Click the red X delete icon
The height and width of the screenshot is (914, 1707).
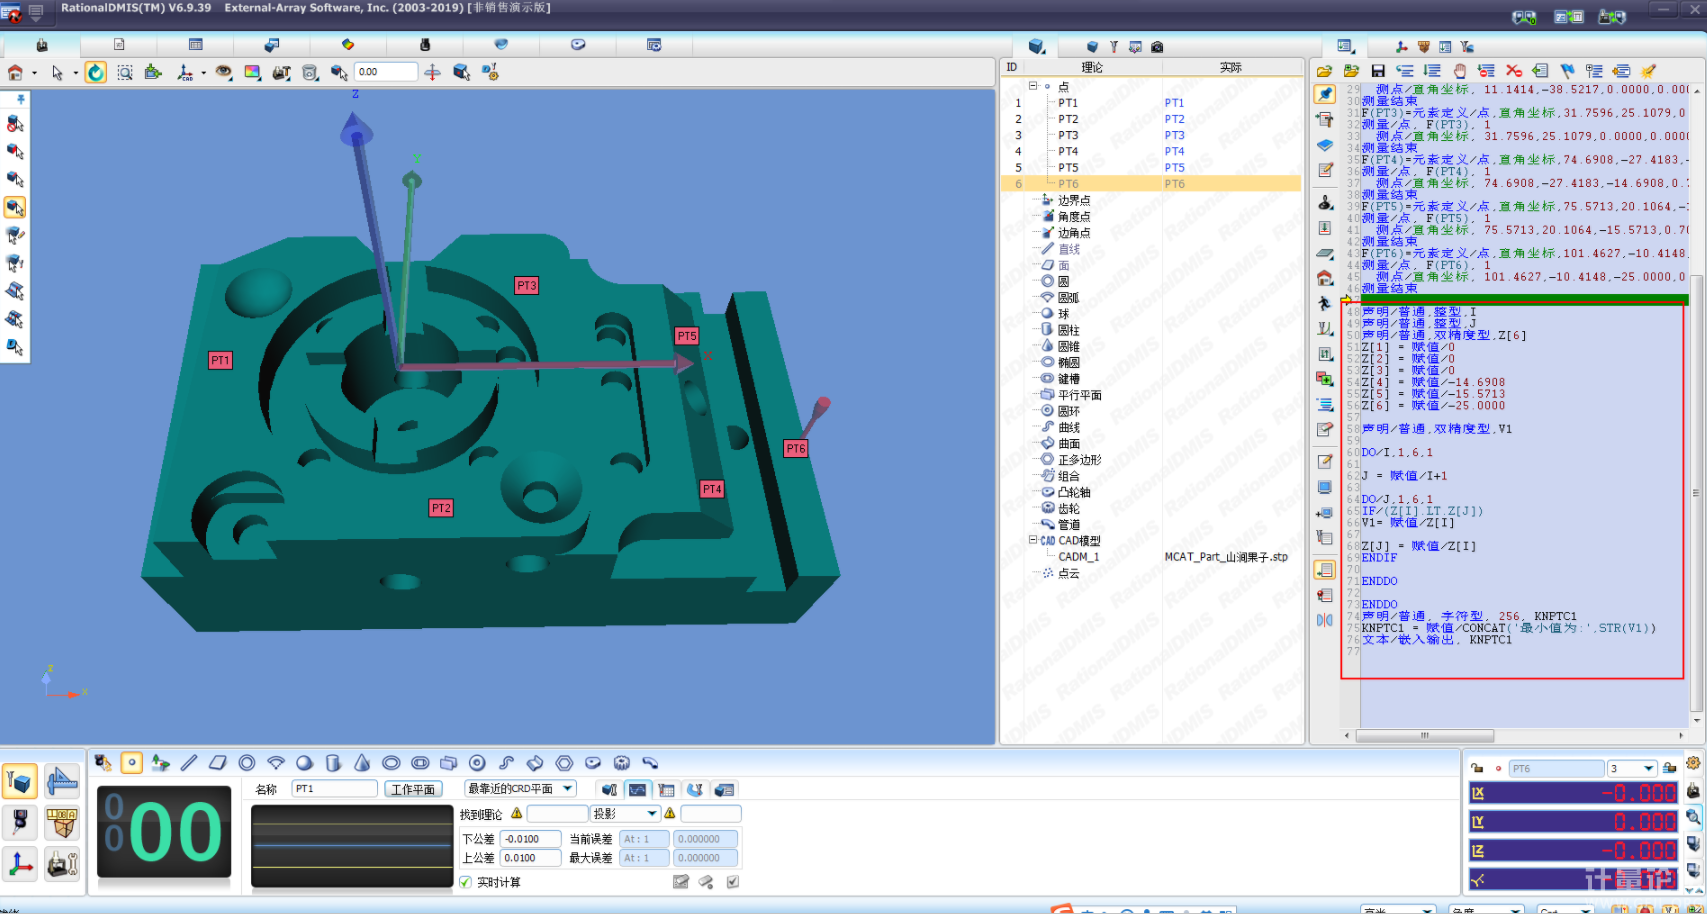tap(1514, 71)
